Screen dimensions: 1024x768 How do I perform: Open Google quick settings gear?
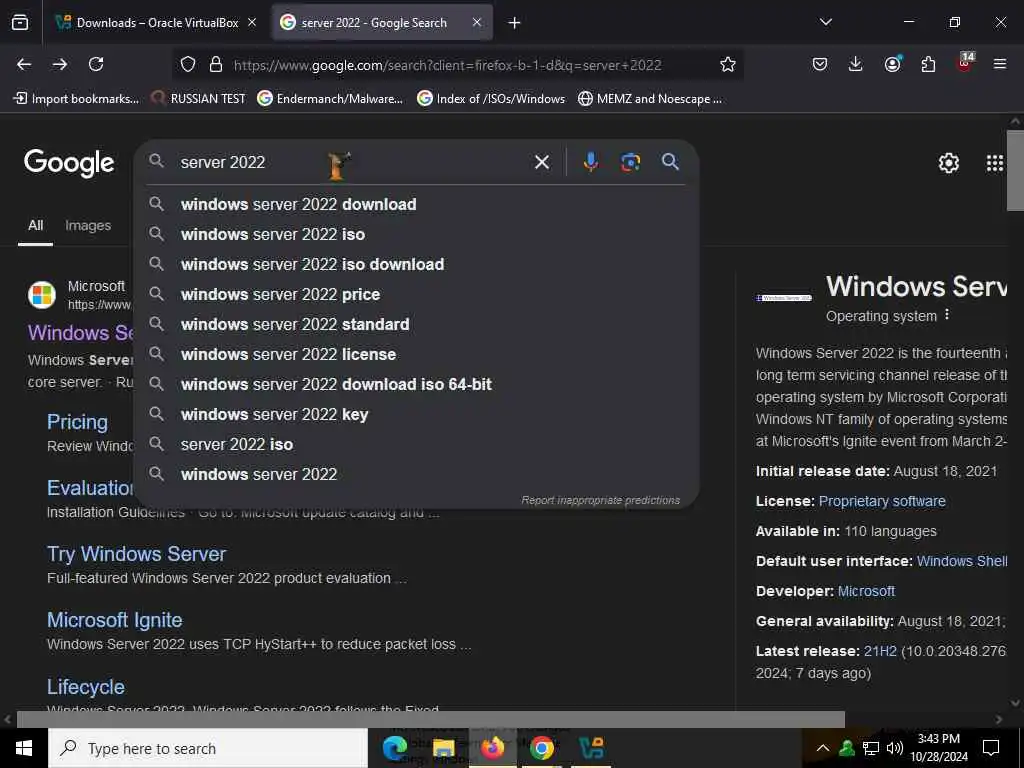click(x=948, y=163)
